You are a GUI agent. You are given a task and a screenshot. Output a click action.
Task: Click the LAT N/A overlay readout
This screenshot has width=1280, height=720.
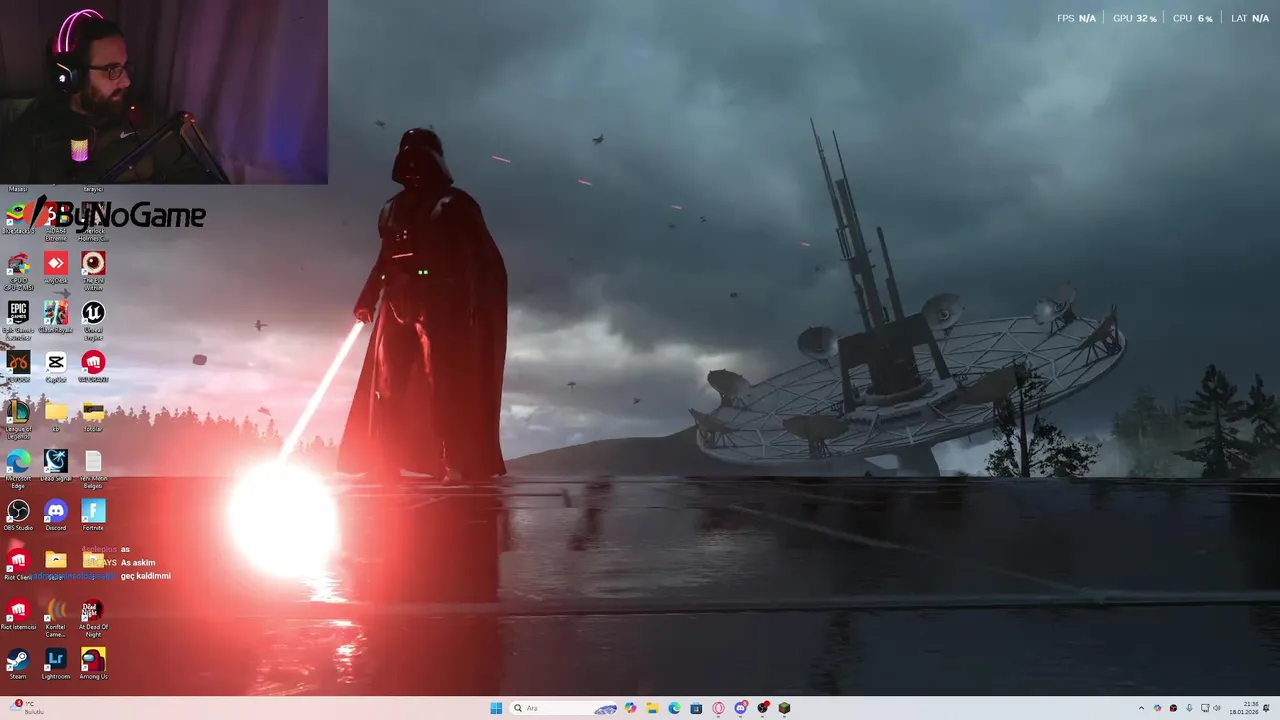pos(1250,18)
